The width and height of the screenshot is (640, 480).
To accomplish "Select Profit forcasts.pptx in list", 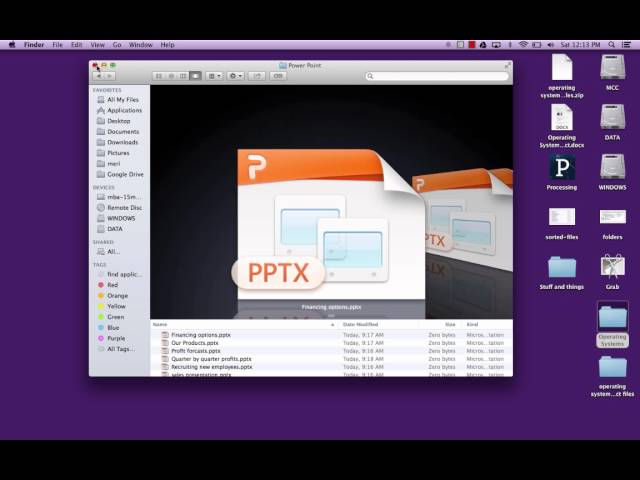I will [331, 351].
